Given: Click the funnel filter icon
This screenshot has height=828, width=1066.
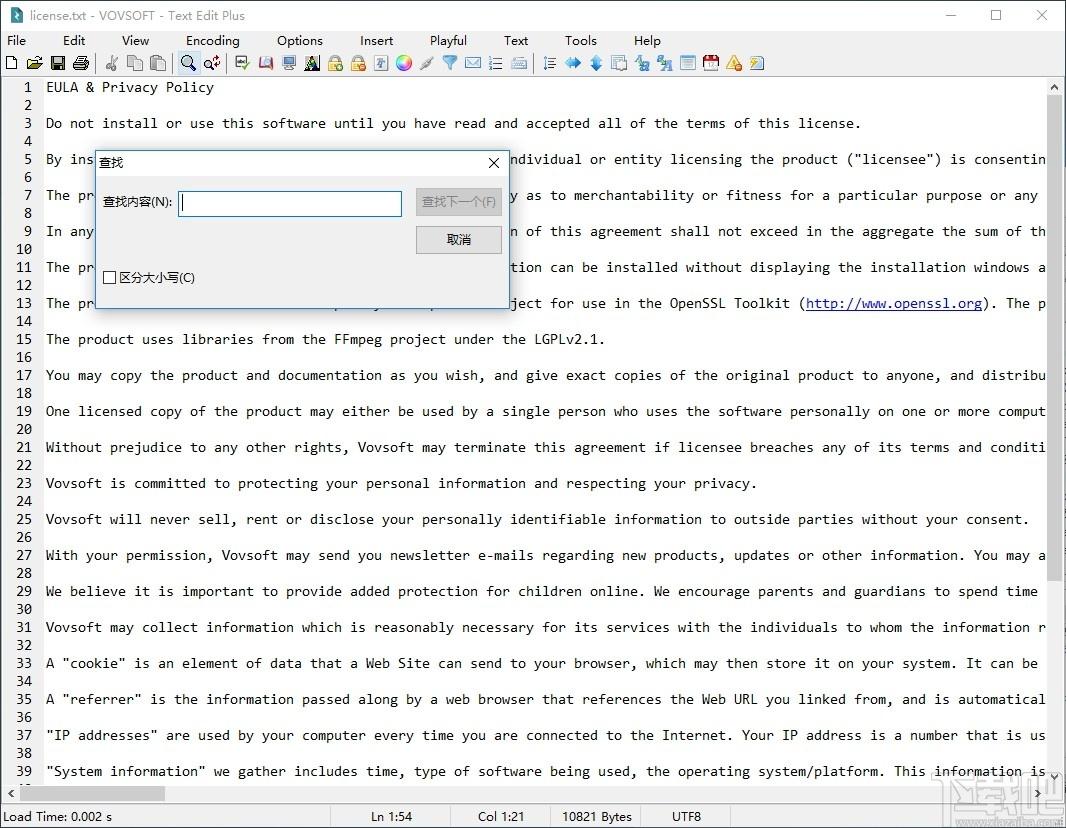Looking at the screenshot, I should pyautogui.click(x=450, y=63).
